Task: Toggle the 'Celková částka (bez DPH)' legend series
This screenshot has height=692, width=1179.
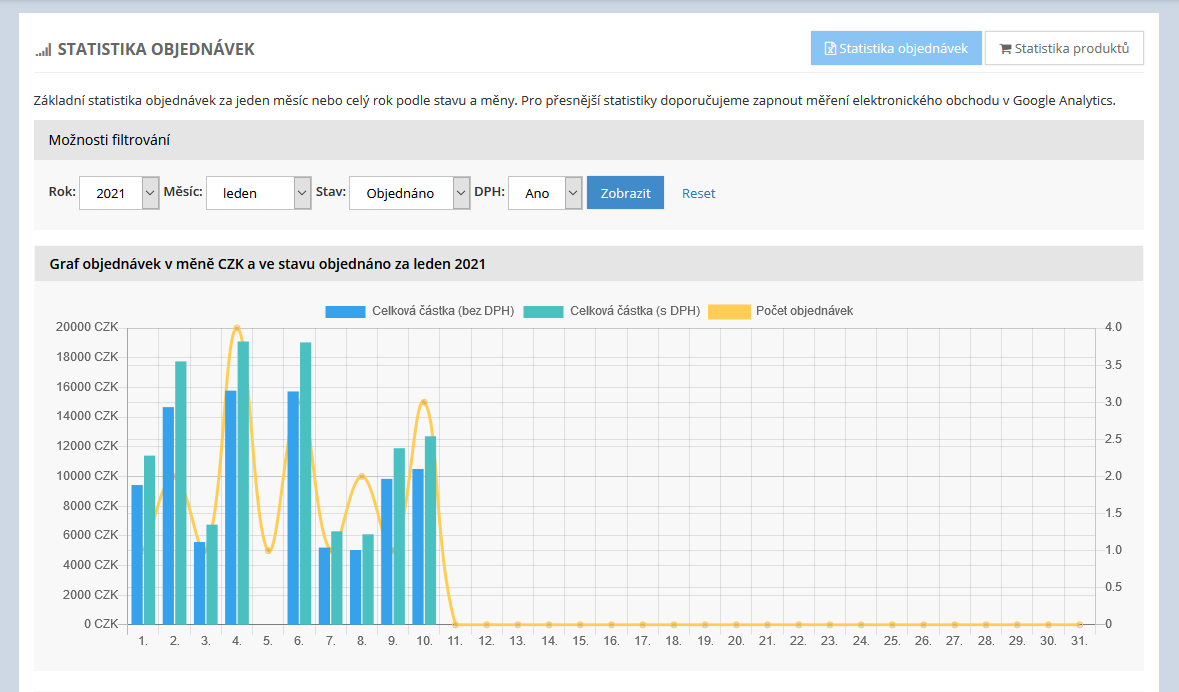Action: click(442, 311)
